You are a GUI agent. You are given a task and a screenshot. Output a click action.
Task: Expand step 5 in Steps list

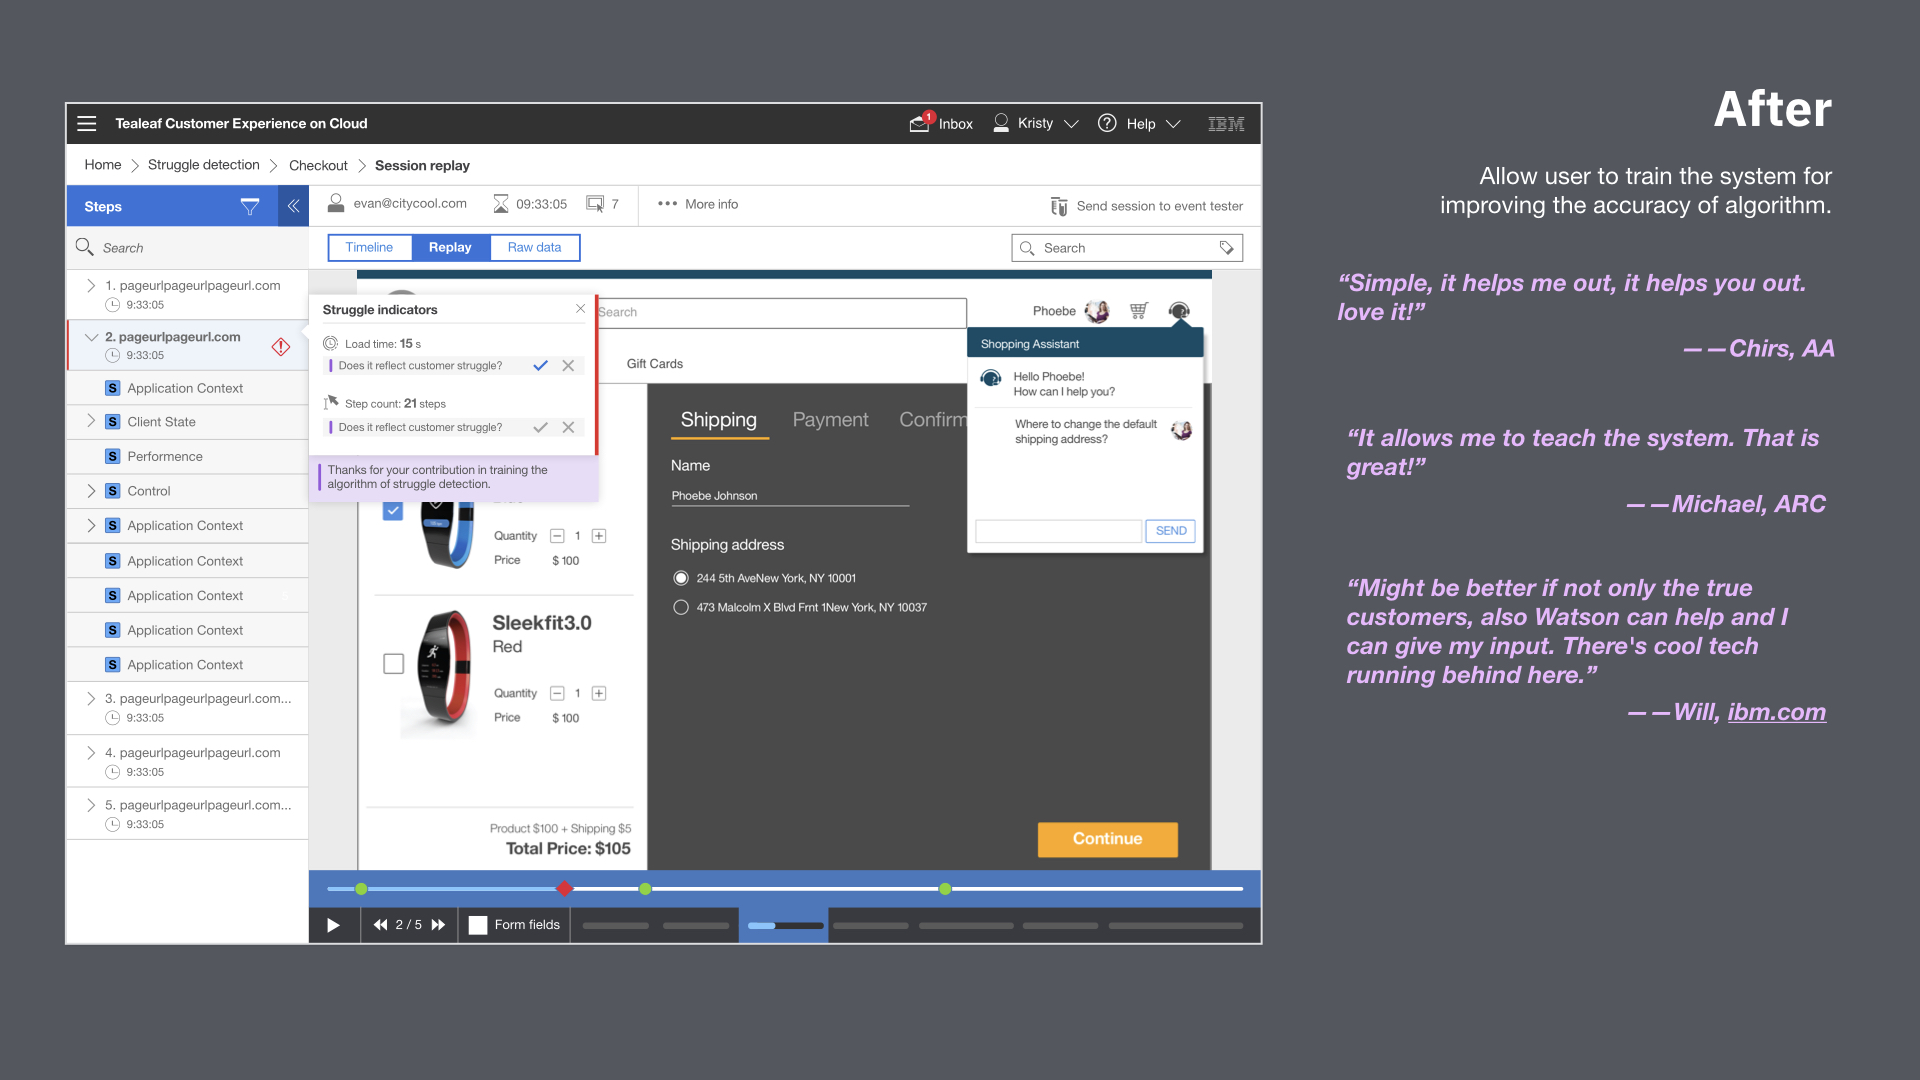[x=91, y=804]
